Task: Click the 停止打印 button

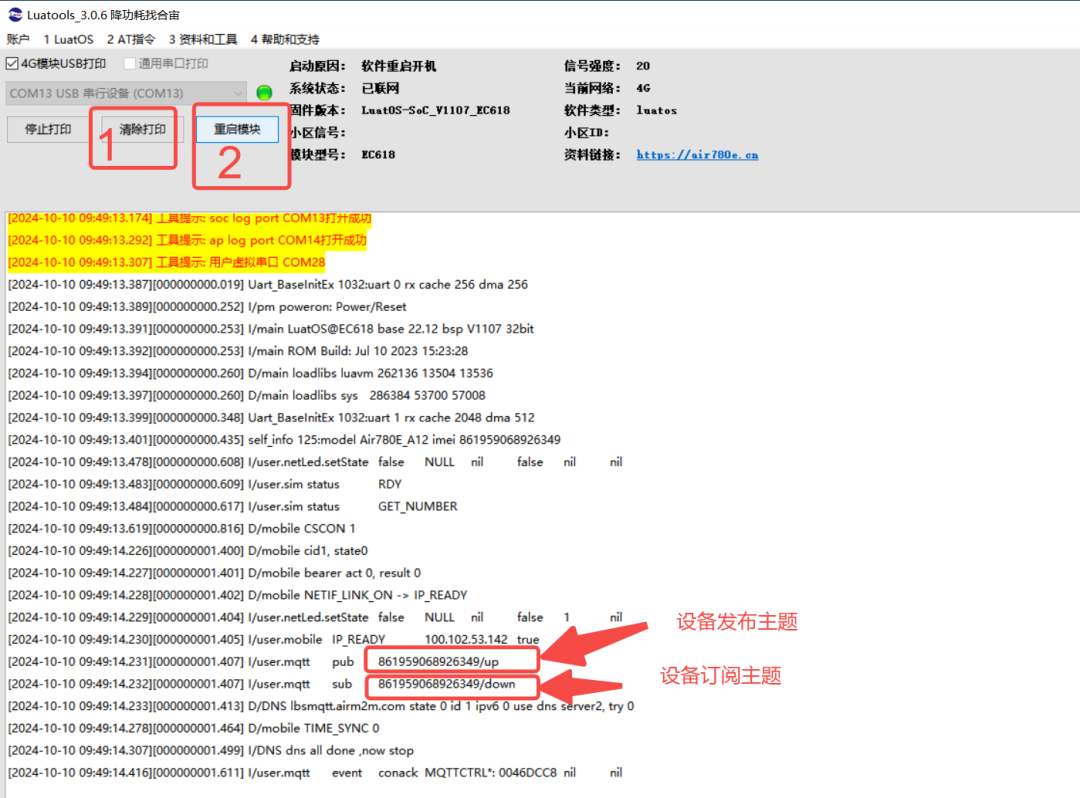Action: 48,129
